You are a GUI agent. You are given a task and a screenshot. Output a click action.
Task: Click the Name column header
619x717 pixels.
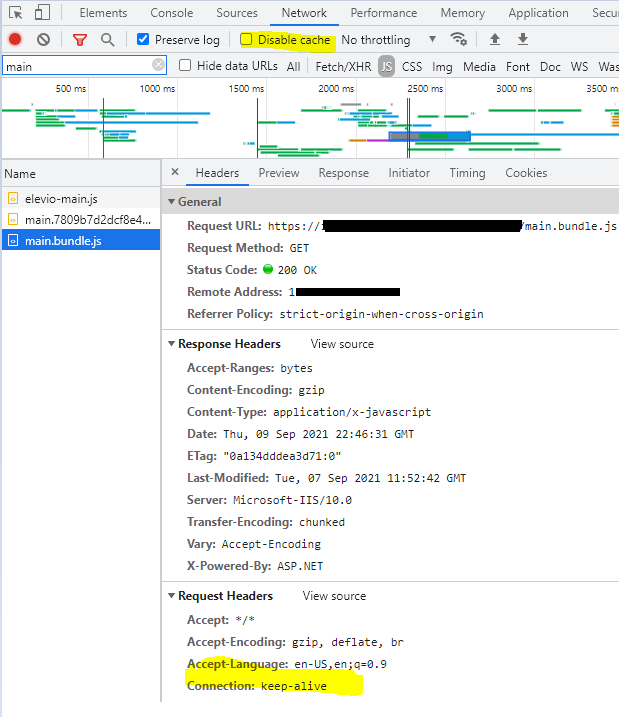pos(81,174)
